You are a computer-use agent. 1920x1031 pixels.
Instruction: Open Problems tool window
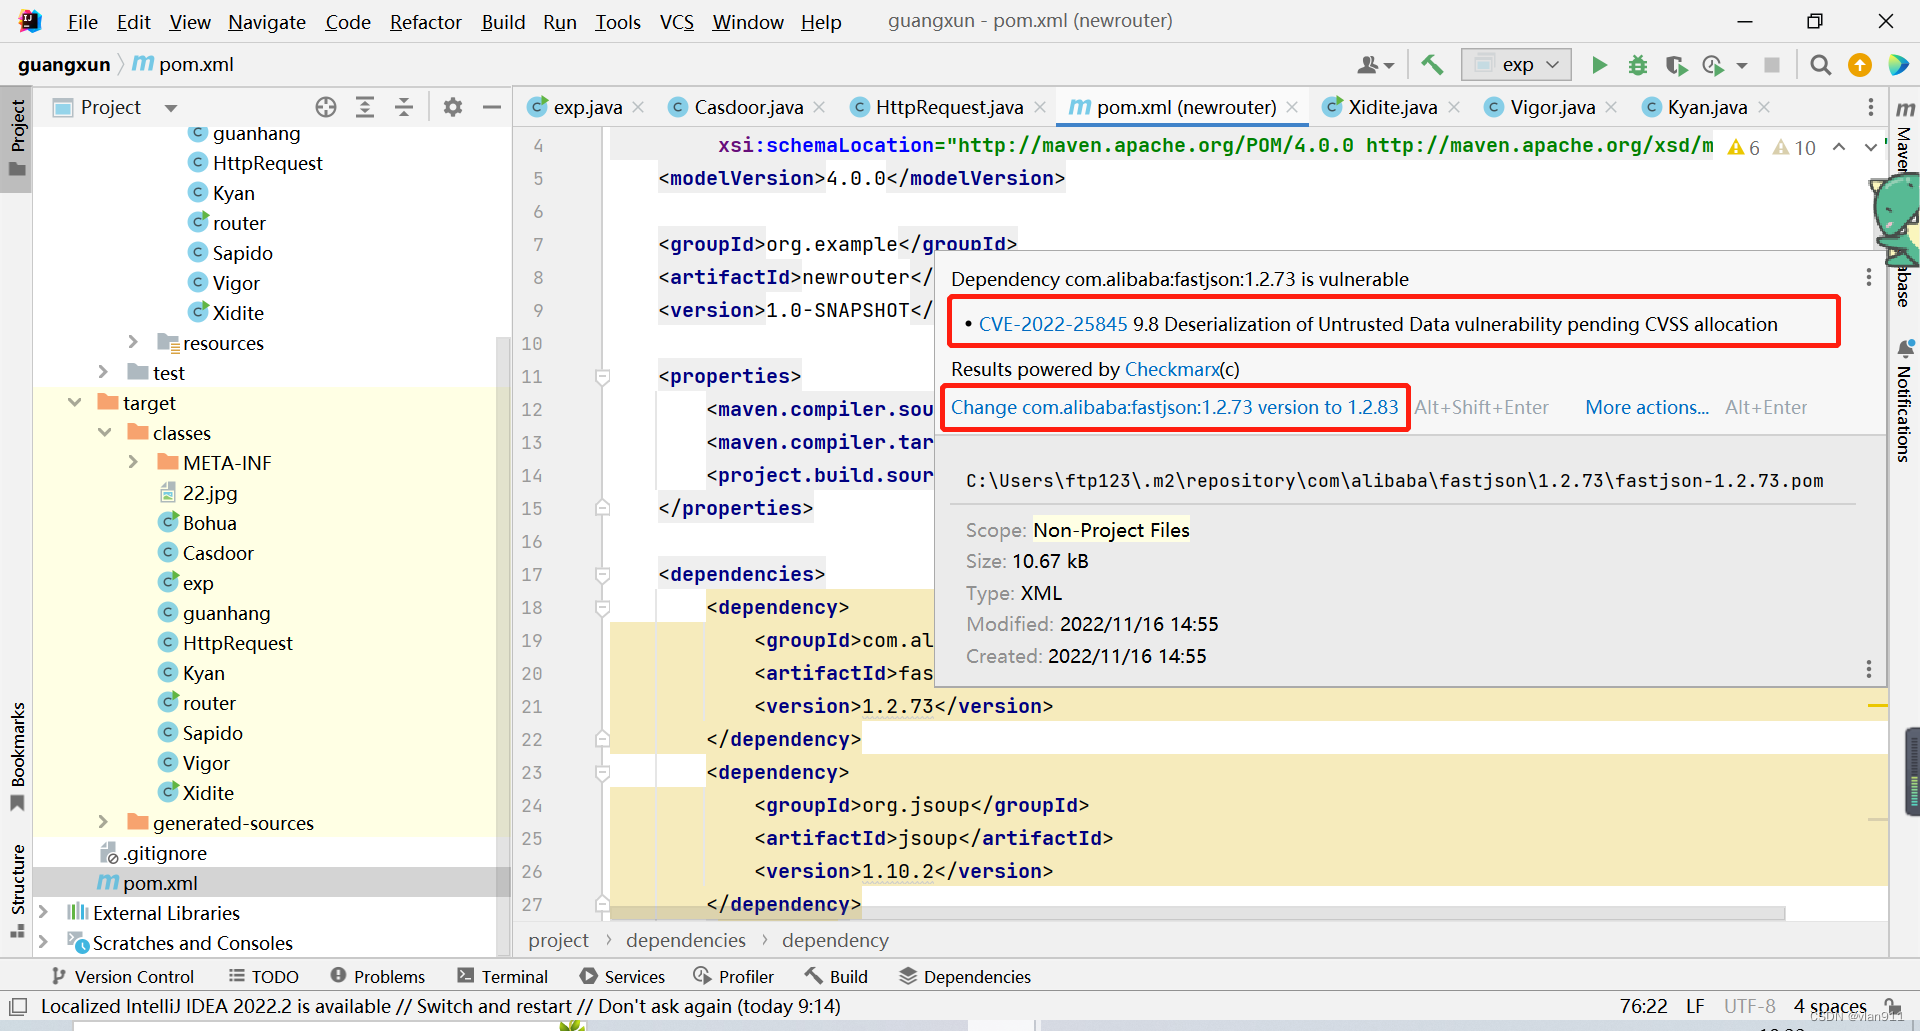[378, 976]
